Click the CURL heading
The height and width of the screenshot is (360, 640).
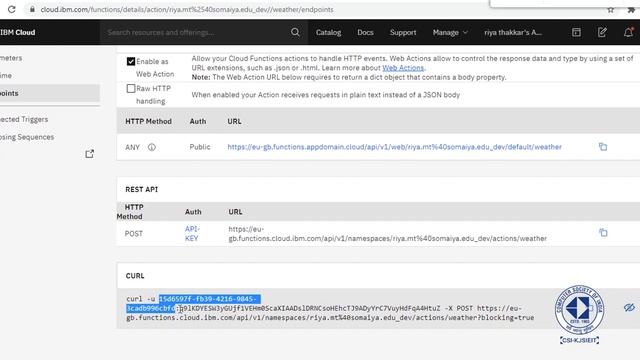[135, 276]
